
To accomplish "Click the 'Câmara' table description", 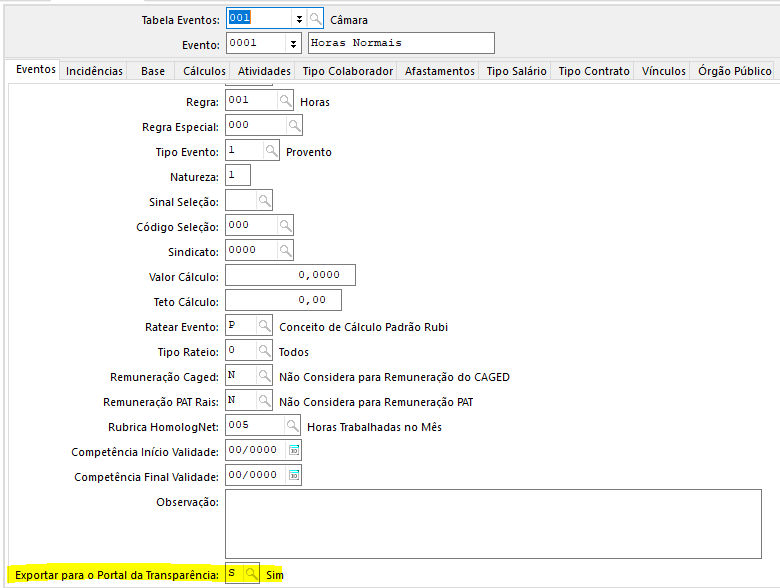I will [x=349, y=20].
